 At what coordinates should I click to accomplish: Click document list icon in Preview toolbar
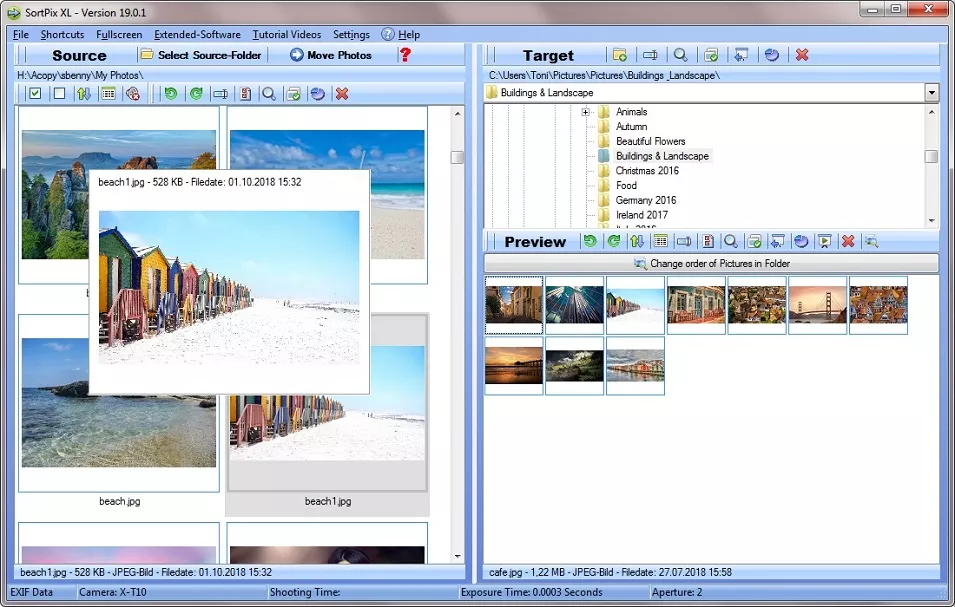pyautogui.click(x=708, y=241)
